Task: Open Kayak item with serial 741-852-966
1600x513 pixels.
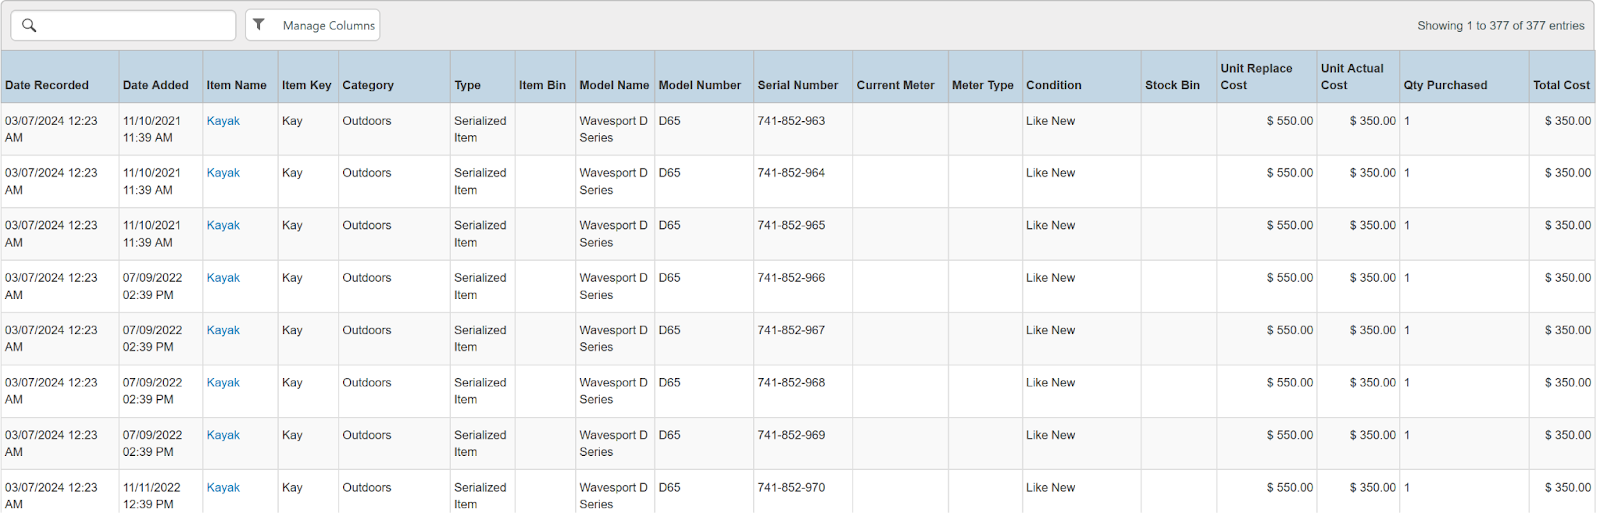Action: [x=223, y=278]
